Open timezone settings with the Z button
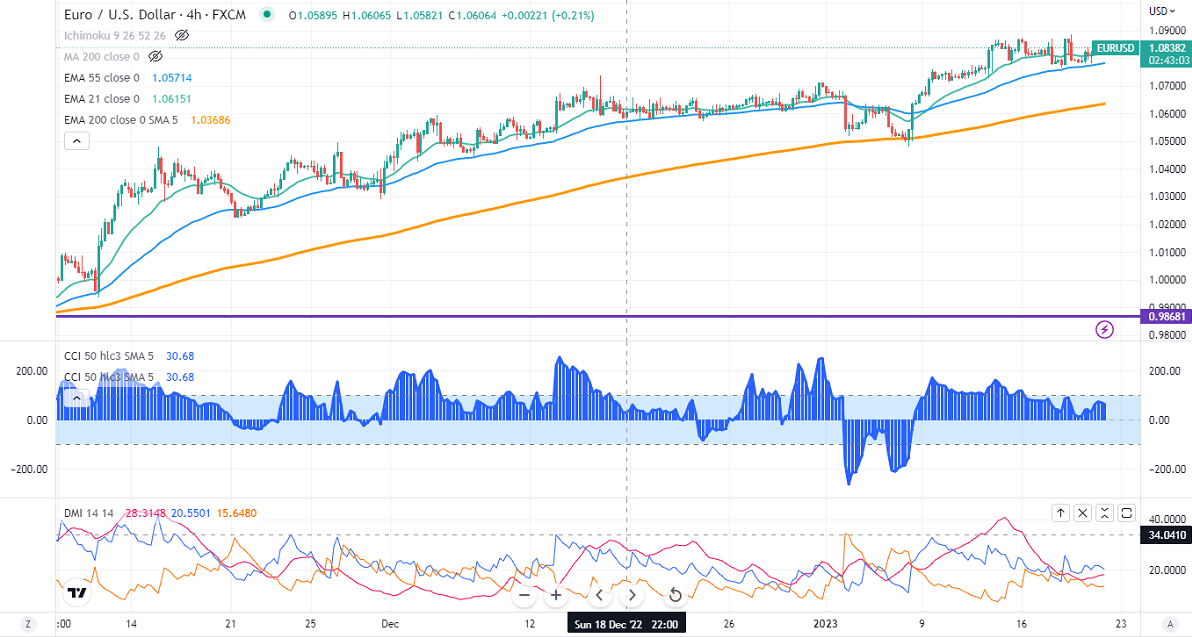 pos(29,623)
